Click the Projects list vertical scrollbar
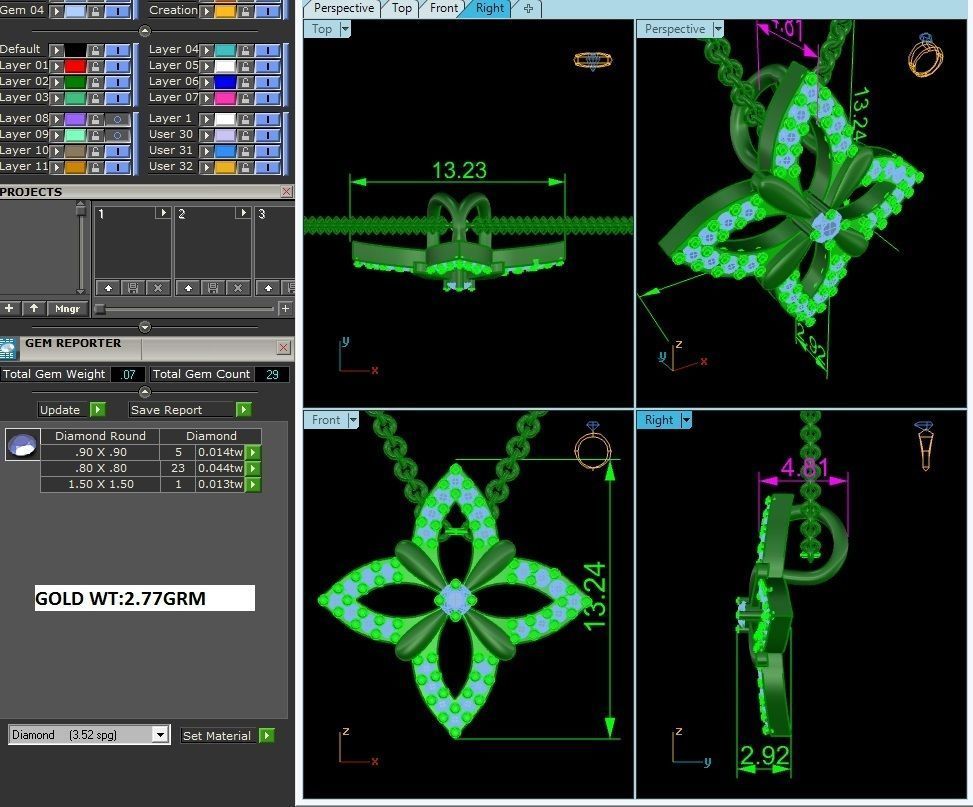 tap(81, 248)
